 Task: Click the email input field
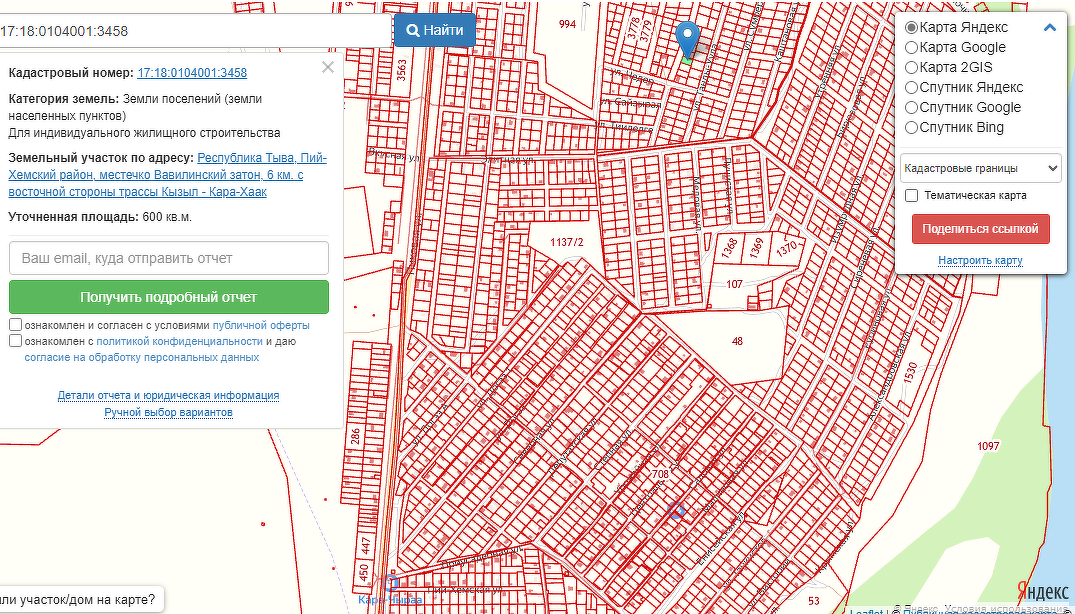[x=169, y=258]
